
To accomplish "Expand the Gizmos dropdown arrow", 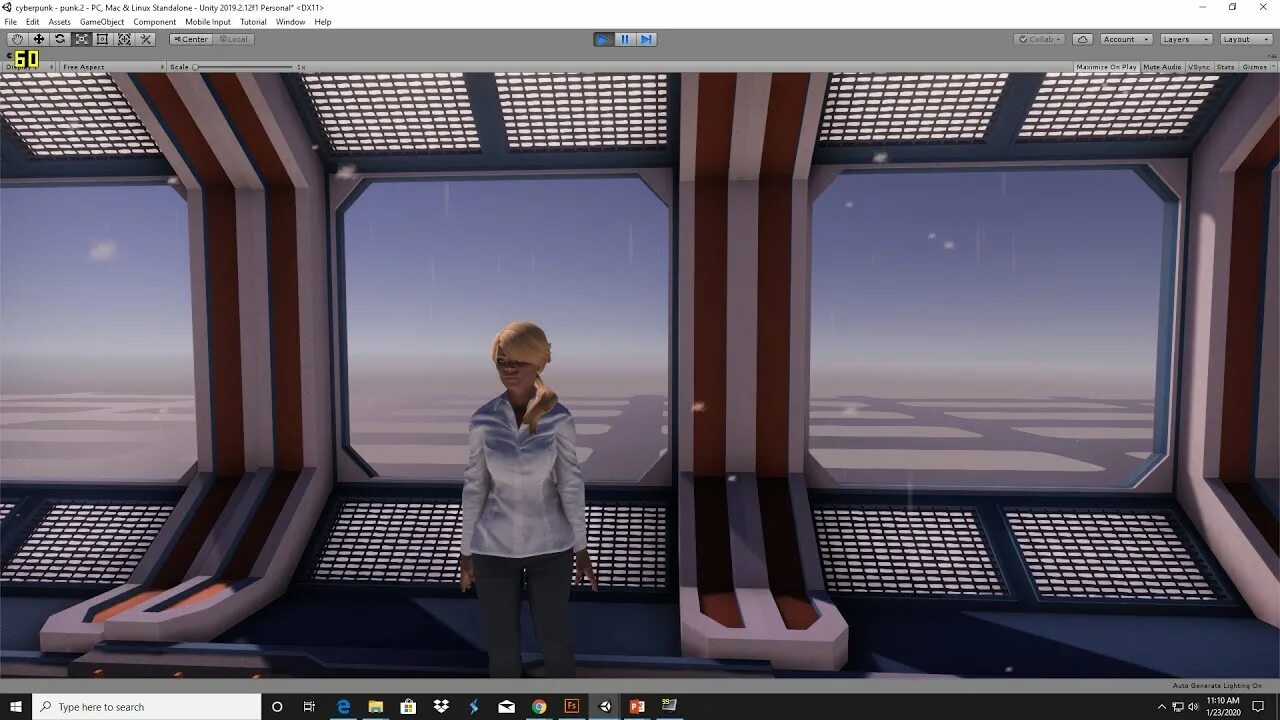I will pos(1272,67).
